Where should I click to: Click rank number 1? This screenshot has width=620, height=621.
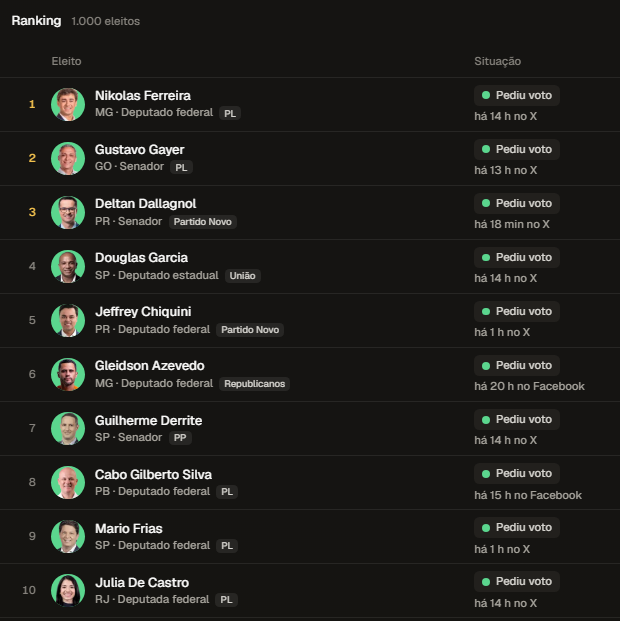click(x=32, y=104)
